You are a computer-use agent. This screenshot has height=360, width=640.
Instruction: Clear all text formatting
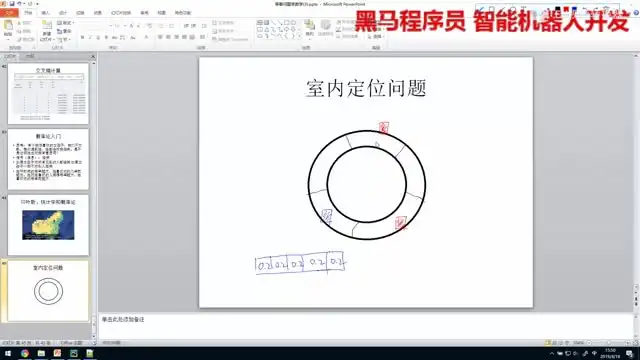point(149,26)
